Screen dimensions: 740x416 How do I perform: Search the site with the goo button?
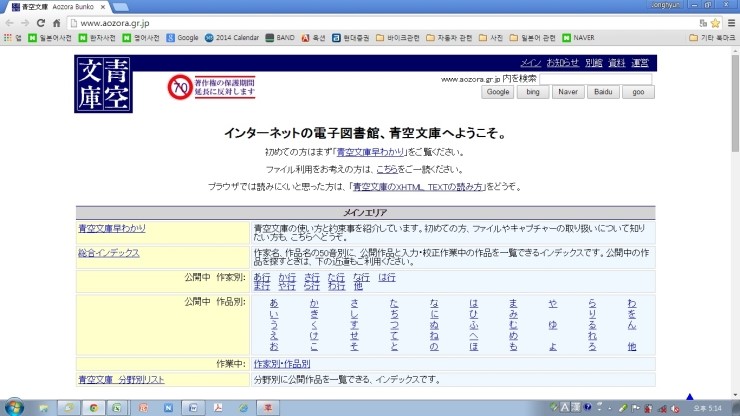tap(638, 92)
